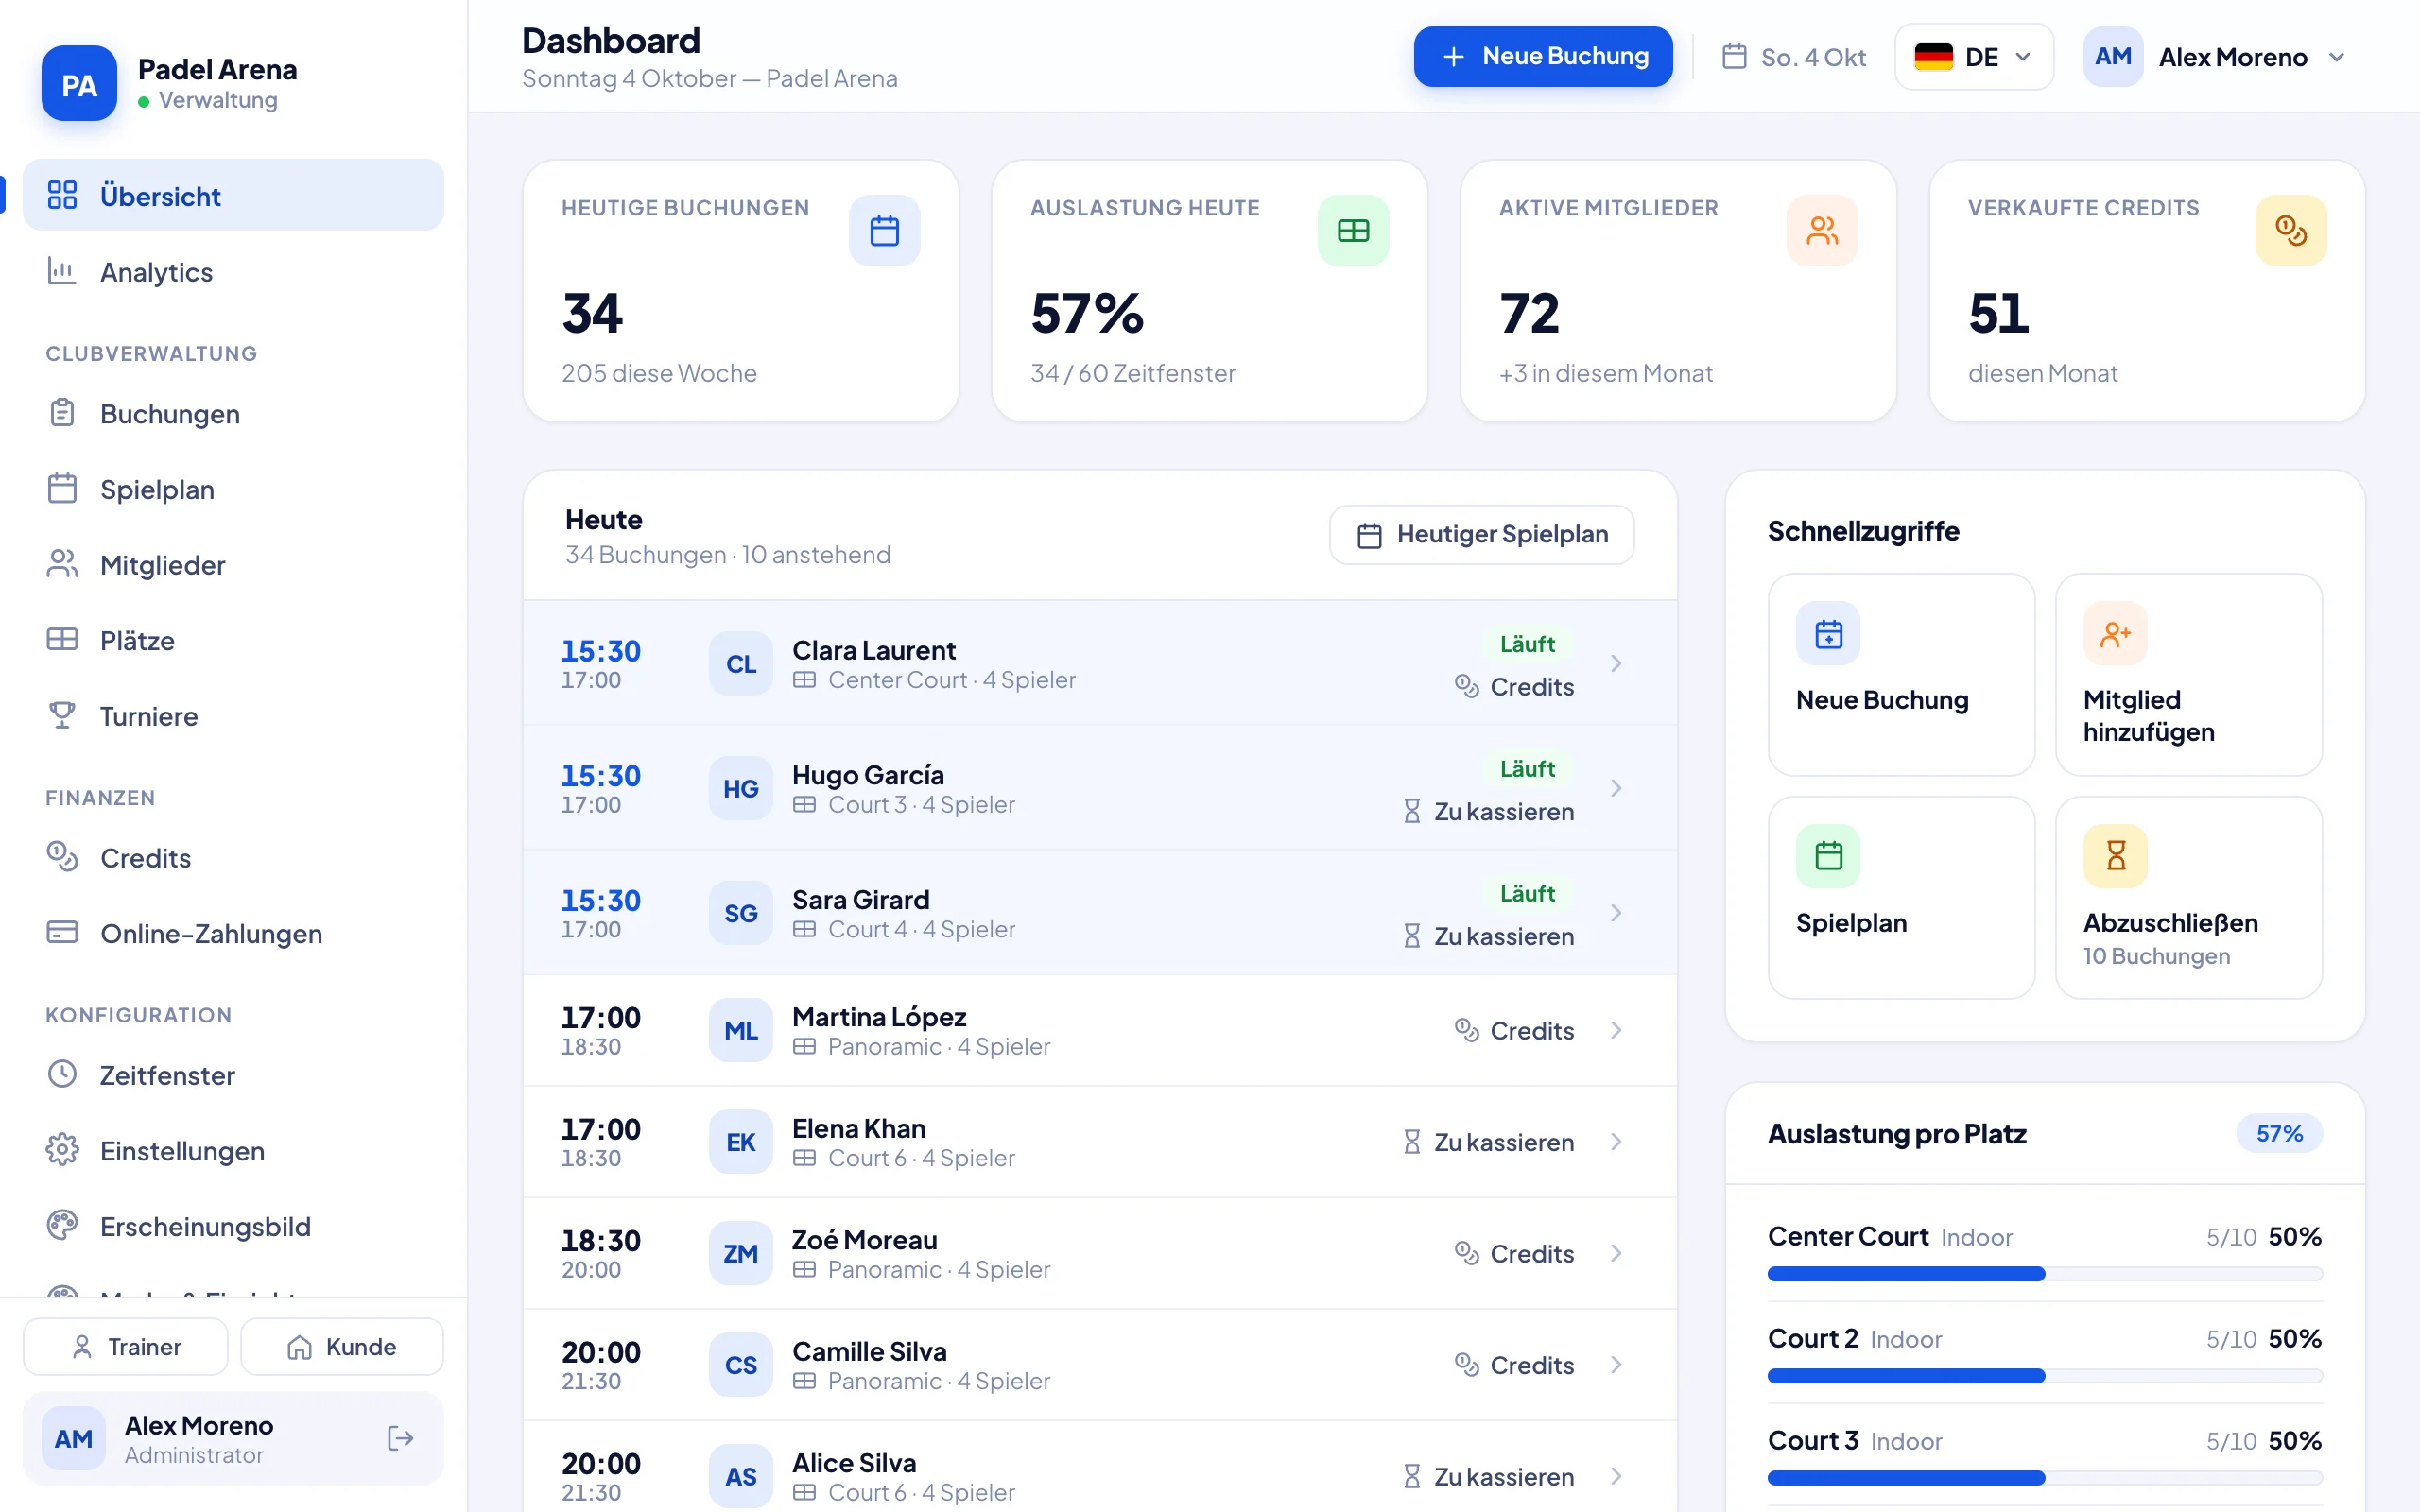The width and height of the screenshot is (2420, 1512).
Task: Click Zu kassieren status for Sara Girard
Action: (1488, 937)
